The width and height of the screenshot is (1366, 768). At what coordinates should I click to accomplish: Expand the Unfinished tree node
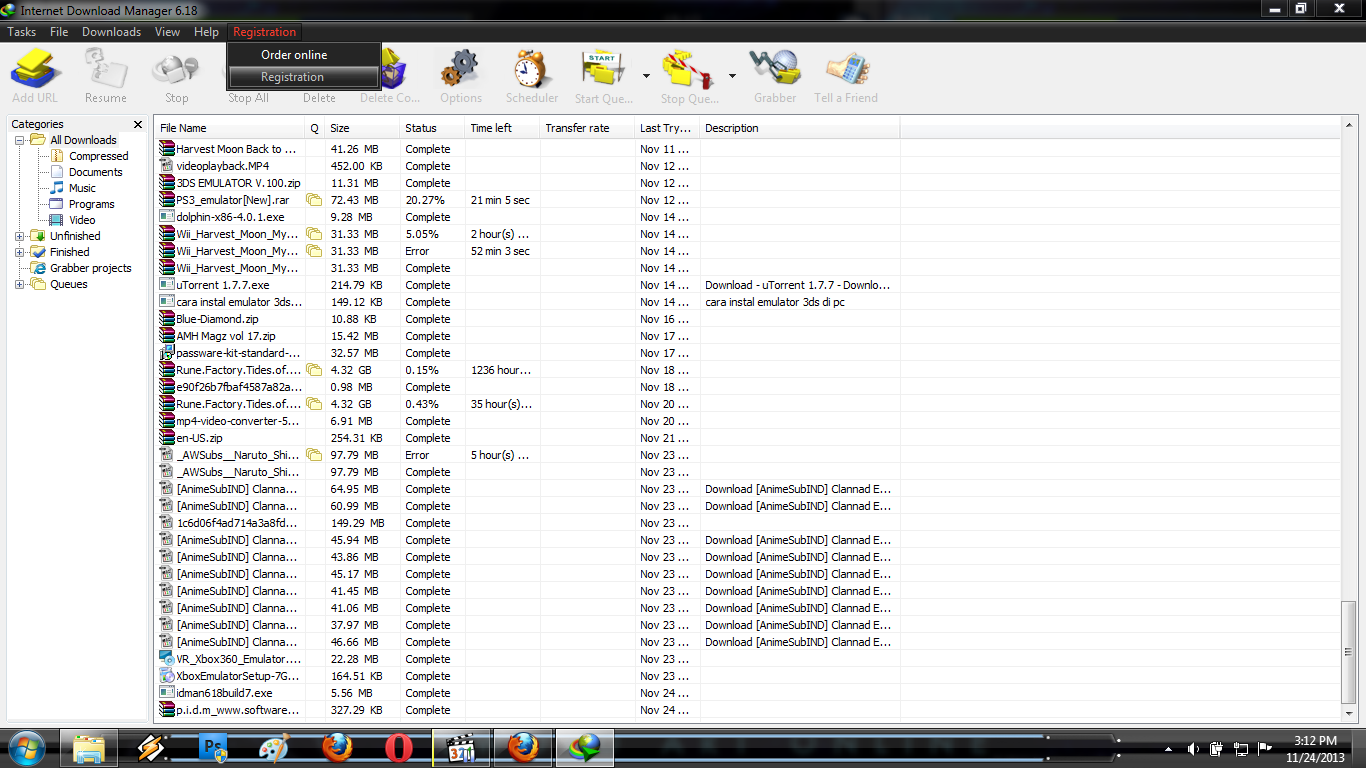point(20,236)
